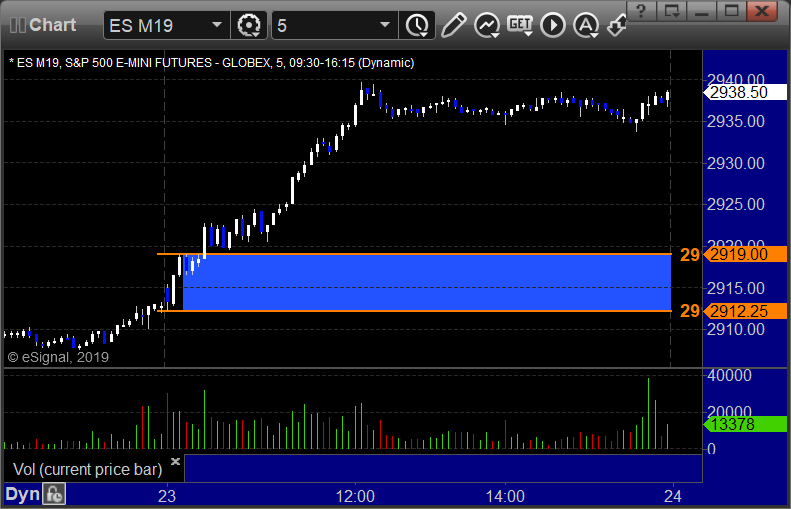Open the chart type line icon
Viewport: 791px width, 509px height.
point(487,25)
